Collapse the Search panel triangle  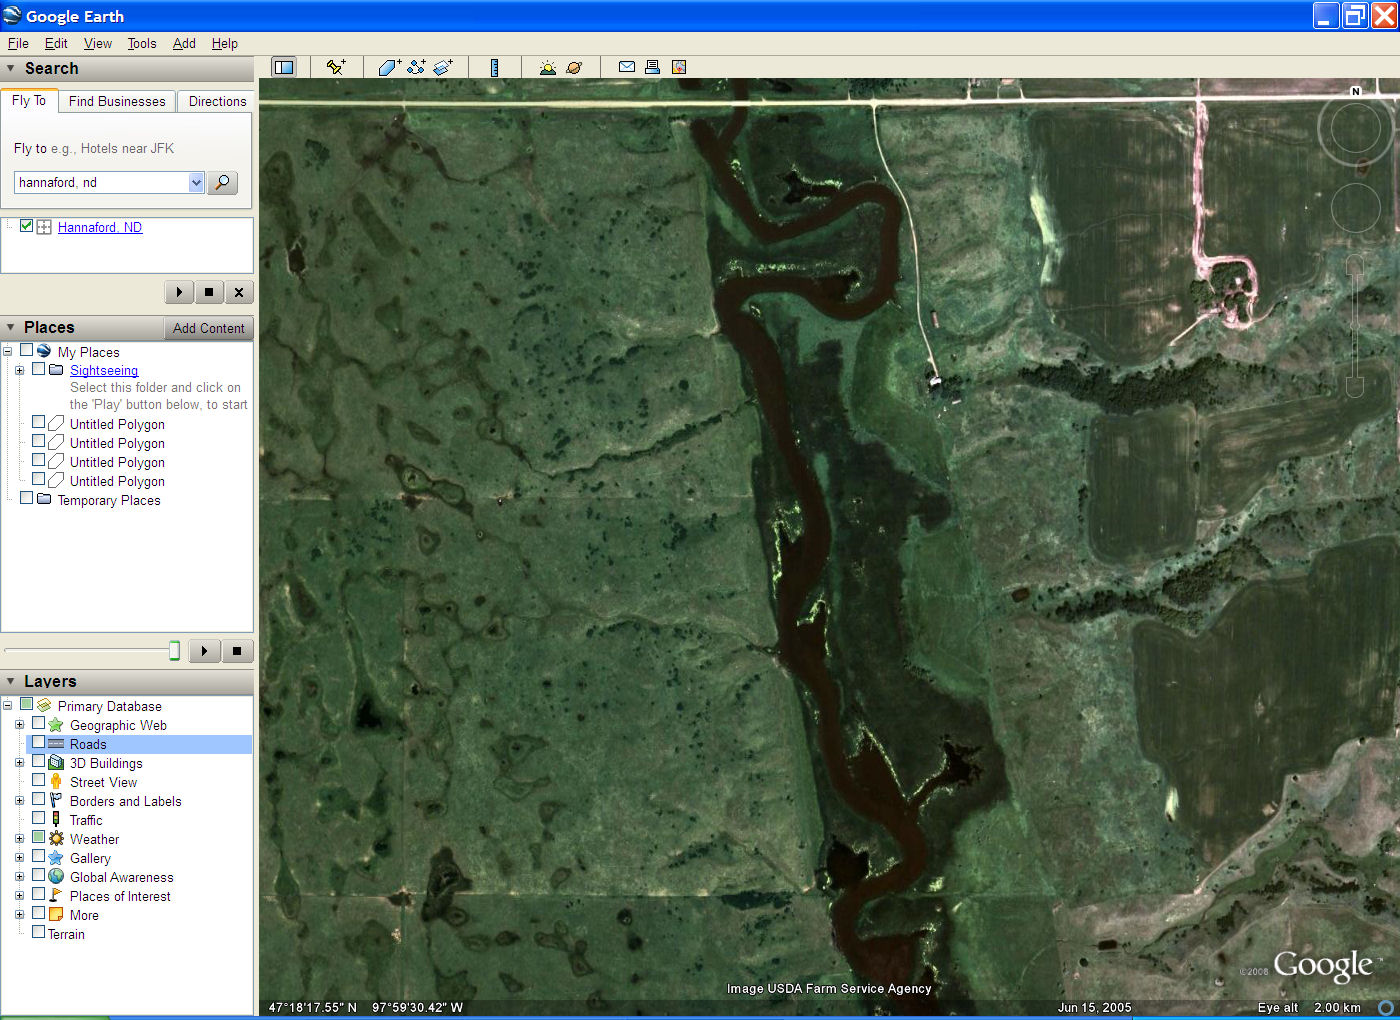[x=11, y=68]
